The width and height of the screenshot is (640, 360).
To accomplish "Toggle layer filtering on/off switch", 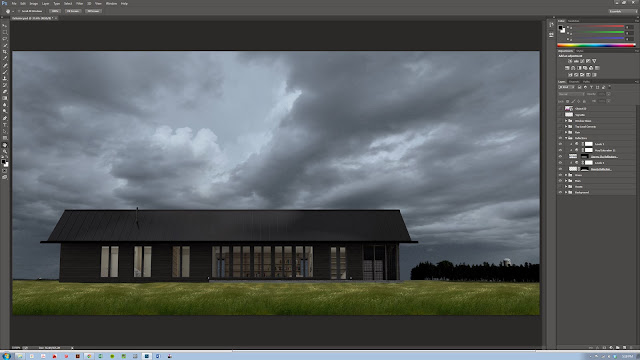I will point(609,87).
